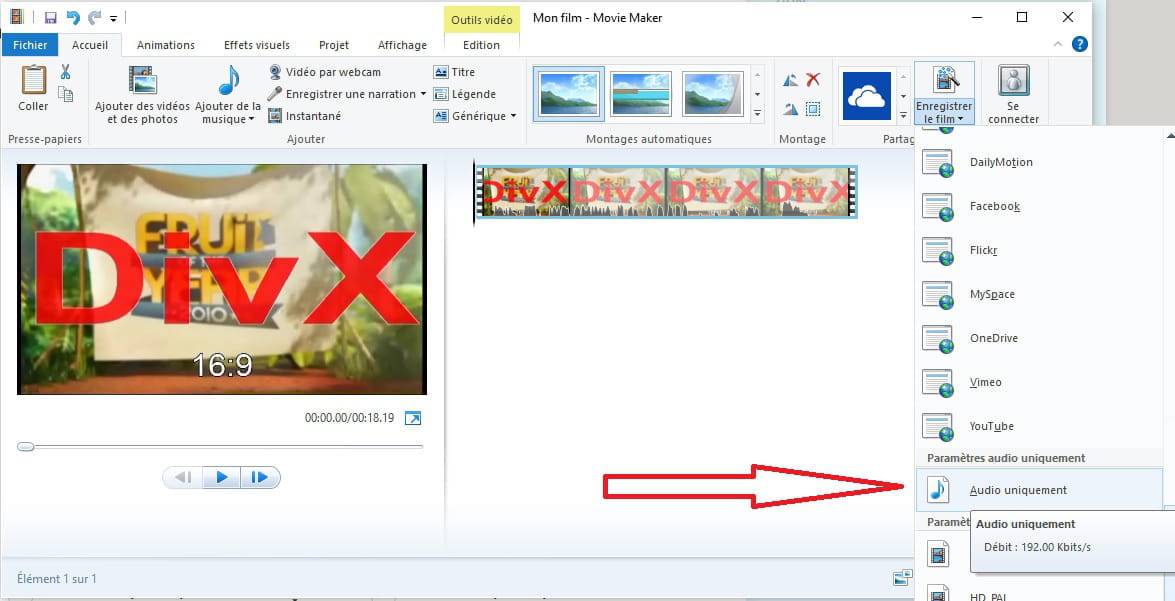Click the red X remove icon in Montage
Viewport: 1175px width, 601px height.
pyautogui.click(x=813, y=79)
